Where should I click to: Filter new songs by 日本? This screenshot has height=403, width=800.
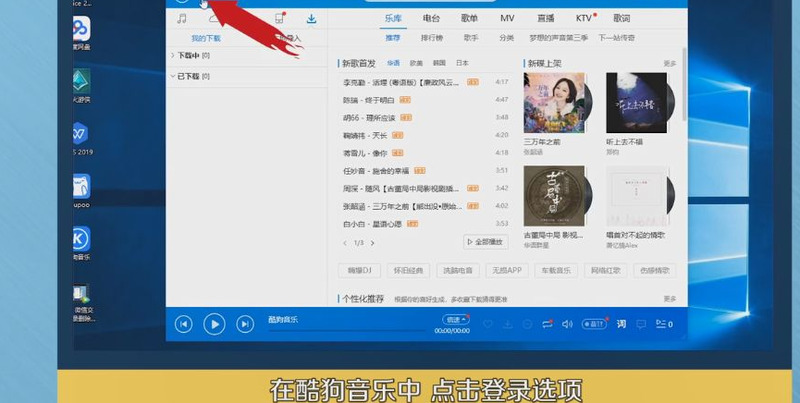point(462,63)
